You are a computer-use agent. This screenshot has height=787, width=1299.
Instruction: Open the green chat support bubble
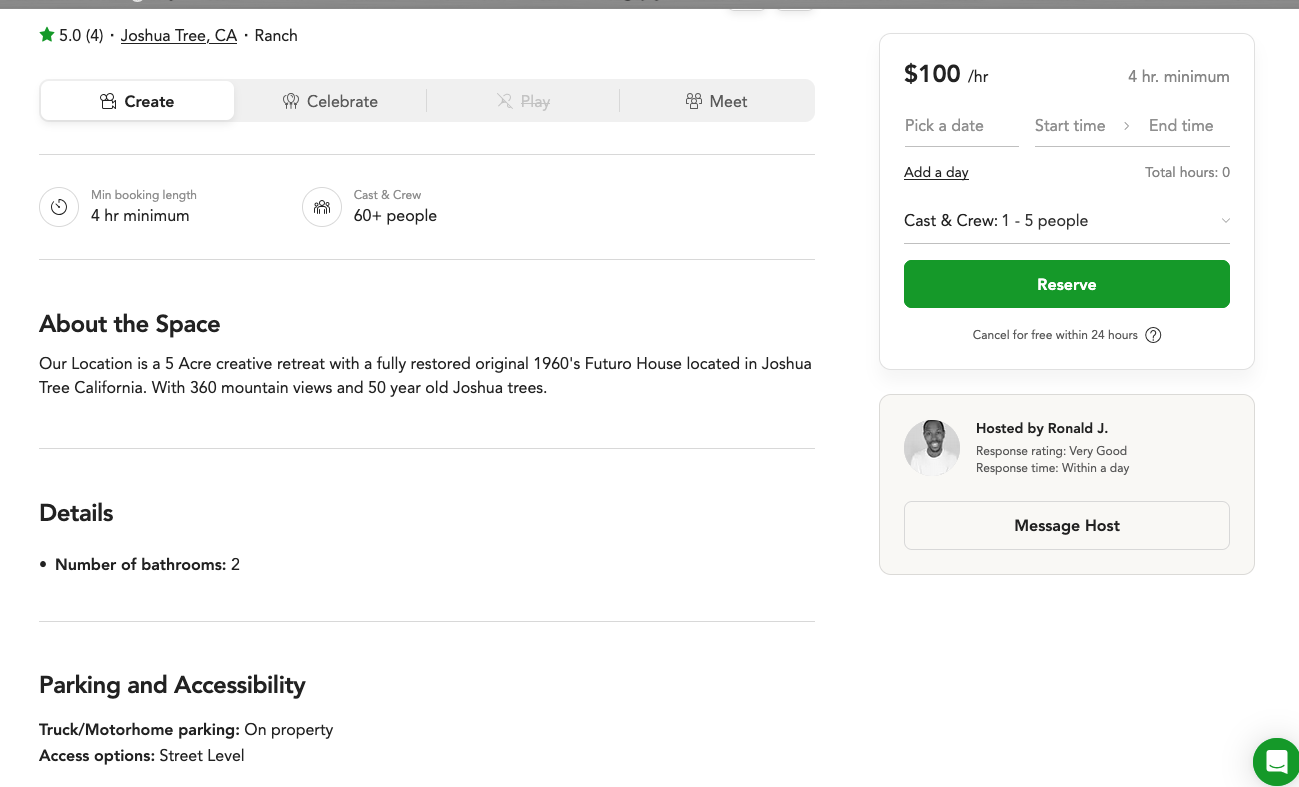[x=1276, y=762]
